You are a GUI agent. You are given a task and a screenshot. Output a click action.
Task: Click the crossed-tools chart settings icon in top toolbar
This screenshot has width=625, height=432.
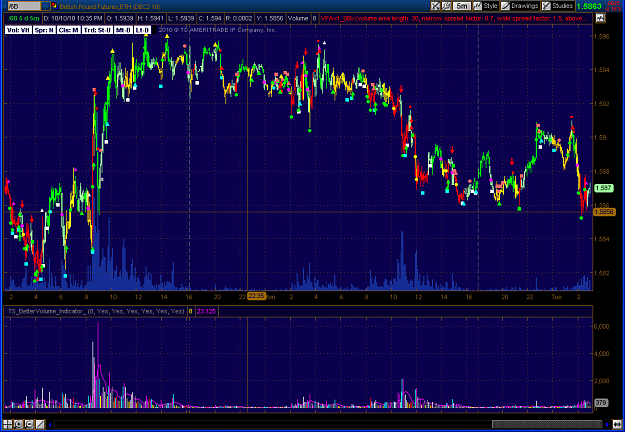click(x=435, y=6)
